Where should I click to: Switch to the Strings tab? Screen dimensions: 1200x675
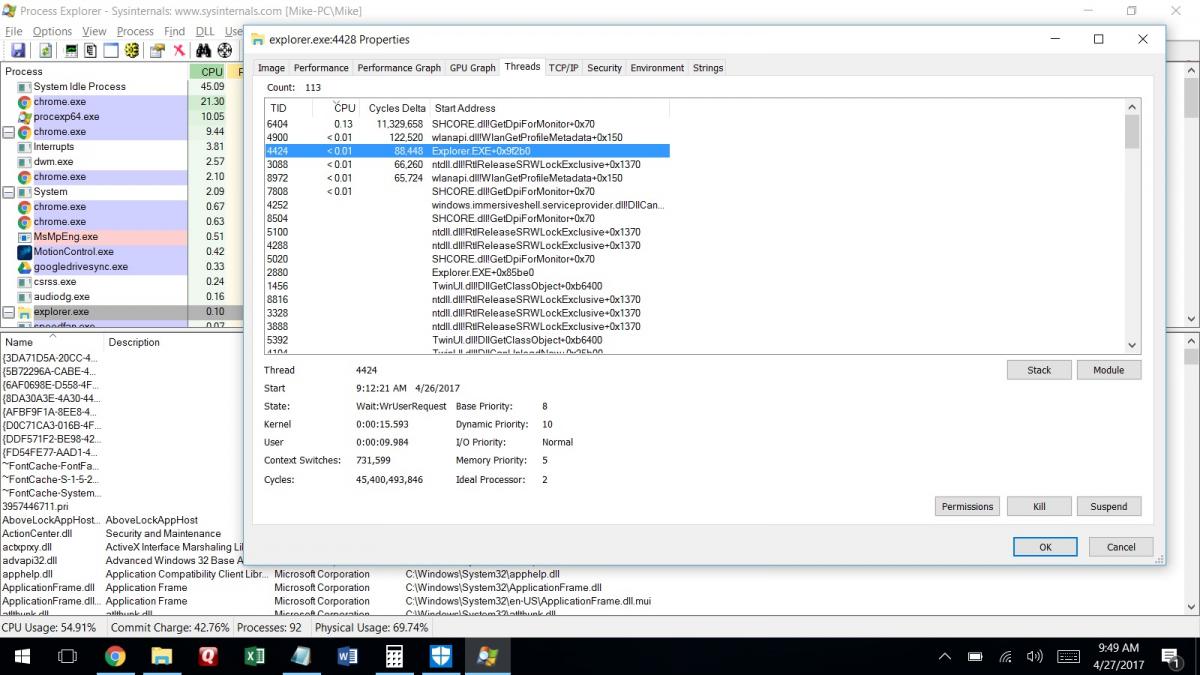coord(708,68)
